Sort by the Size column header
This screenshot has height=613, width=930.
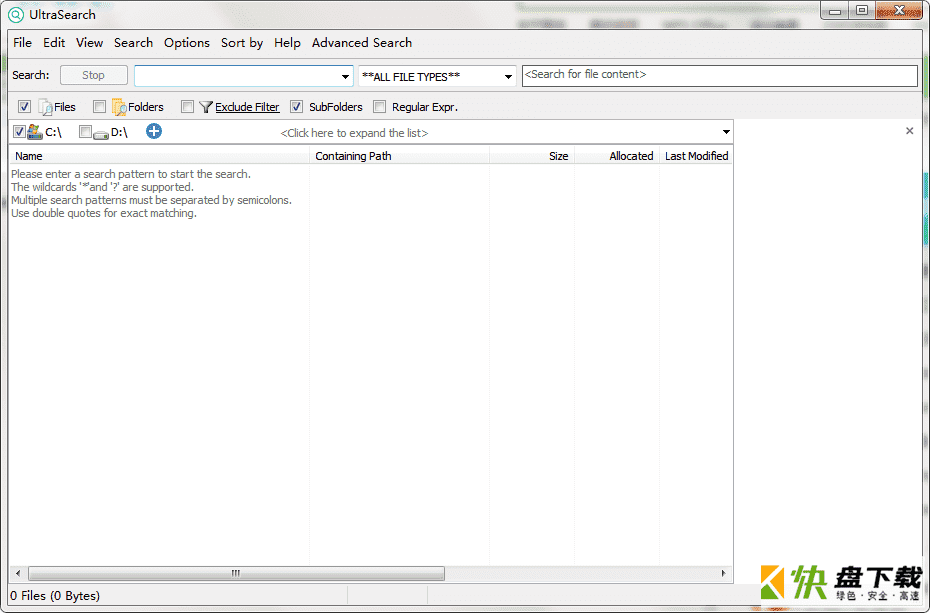[532, 156]
